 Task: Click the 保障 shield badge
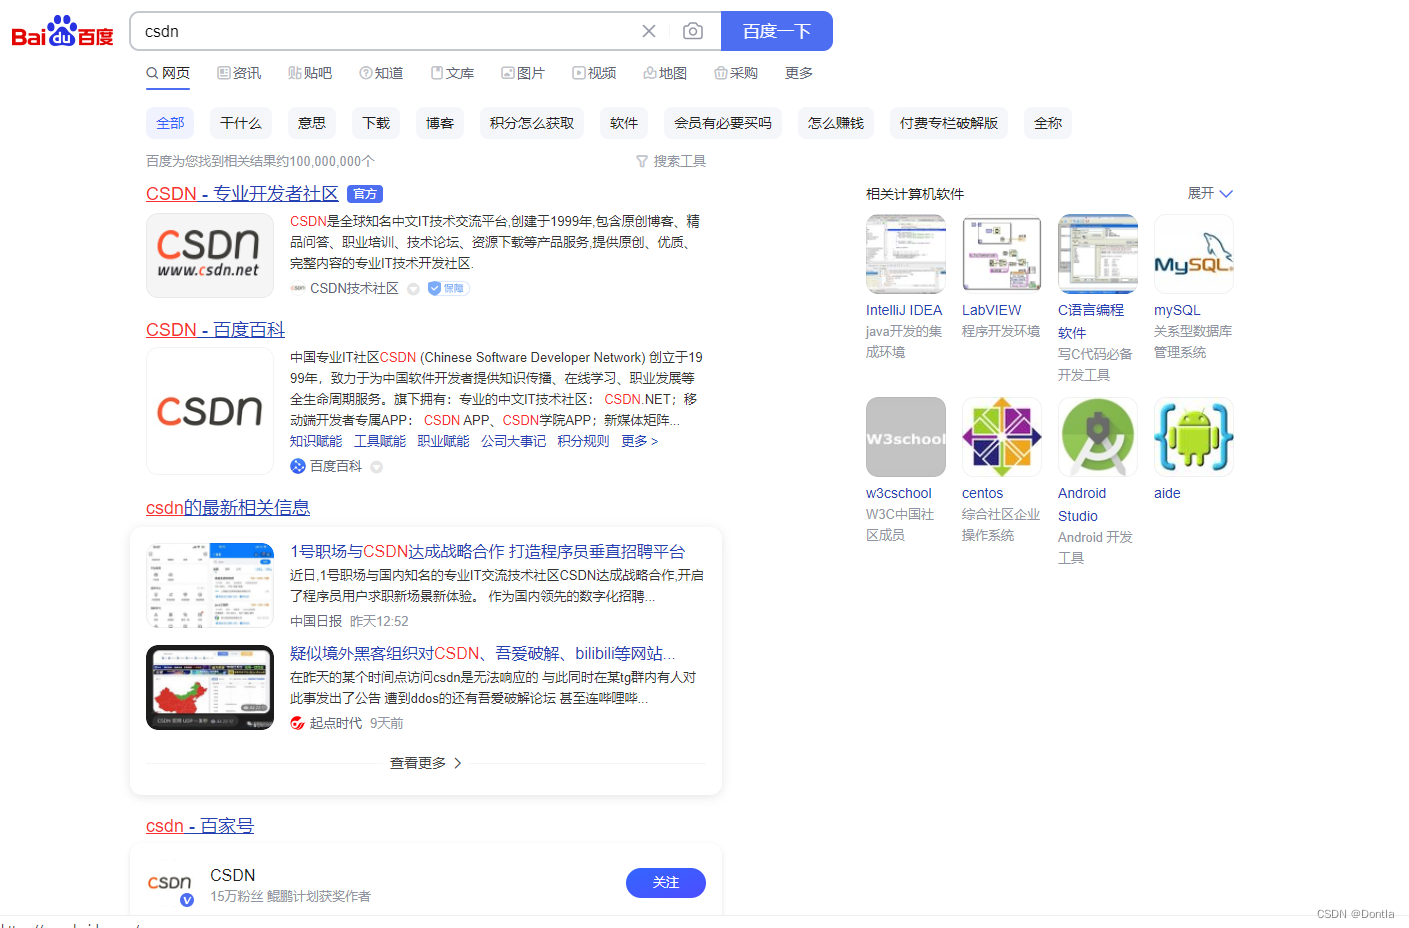448,288
